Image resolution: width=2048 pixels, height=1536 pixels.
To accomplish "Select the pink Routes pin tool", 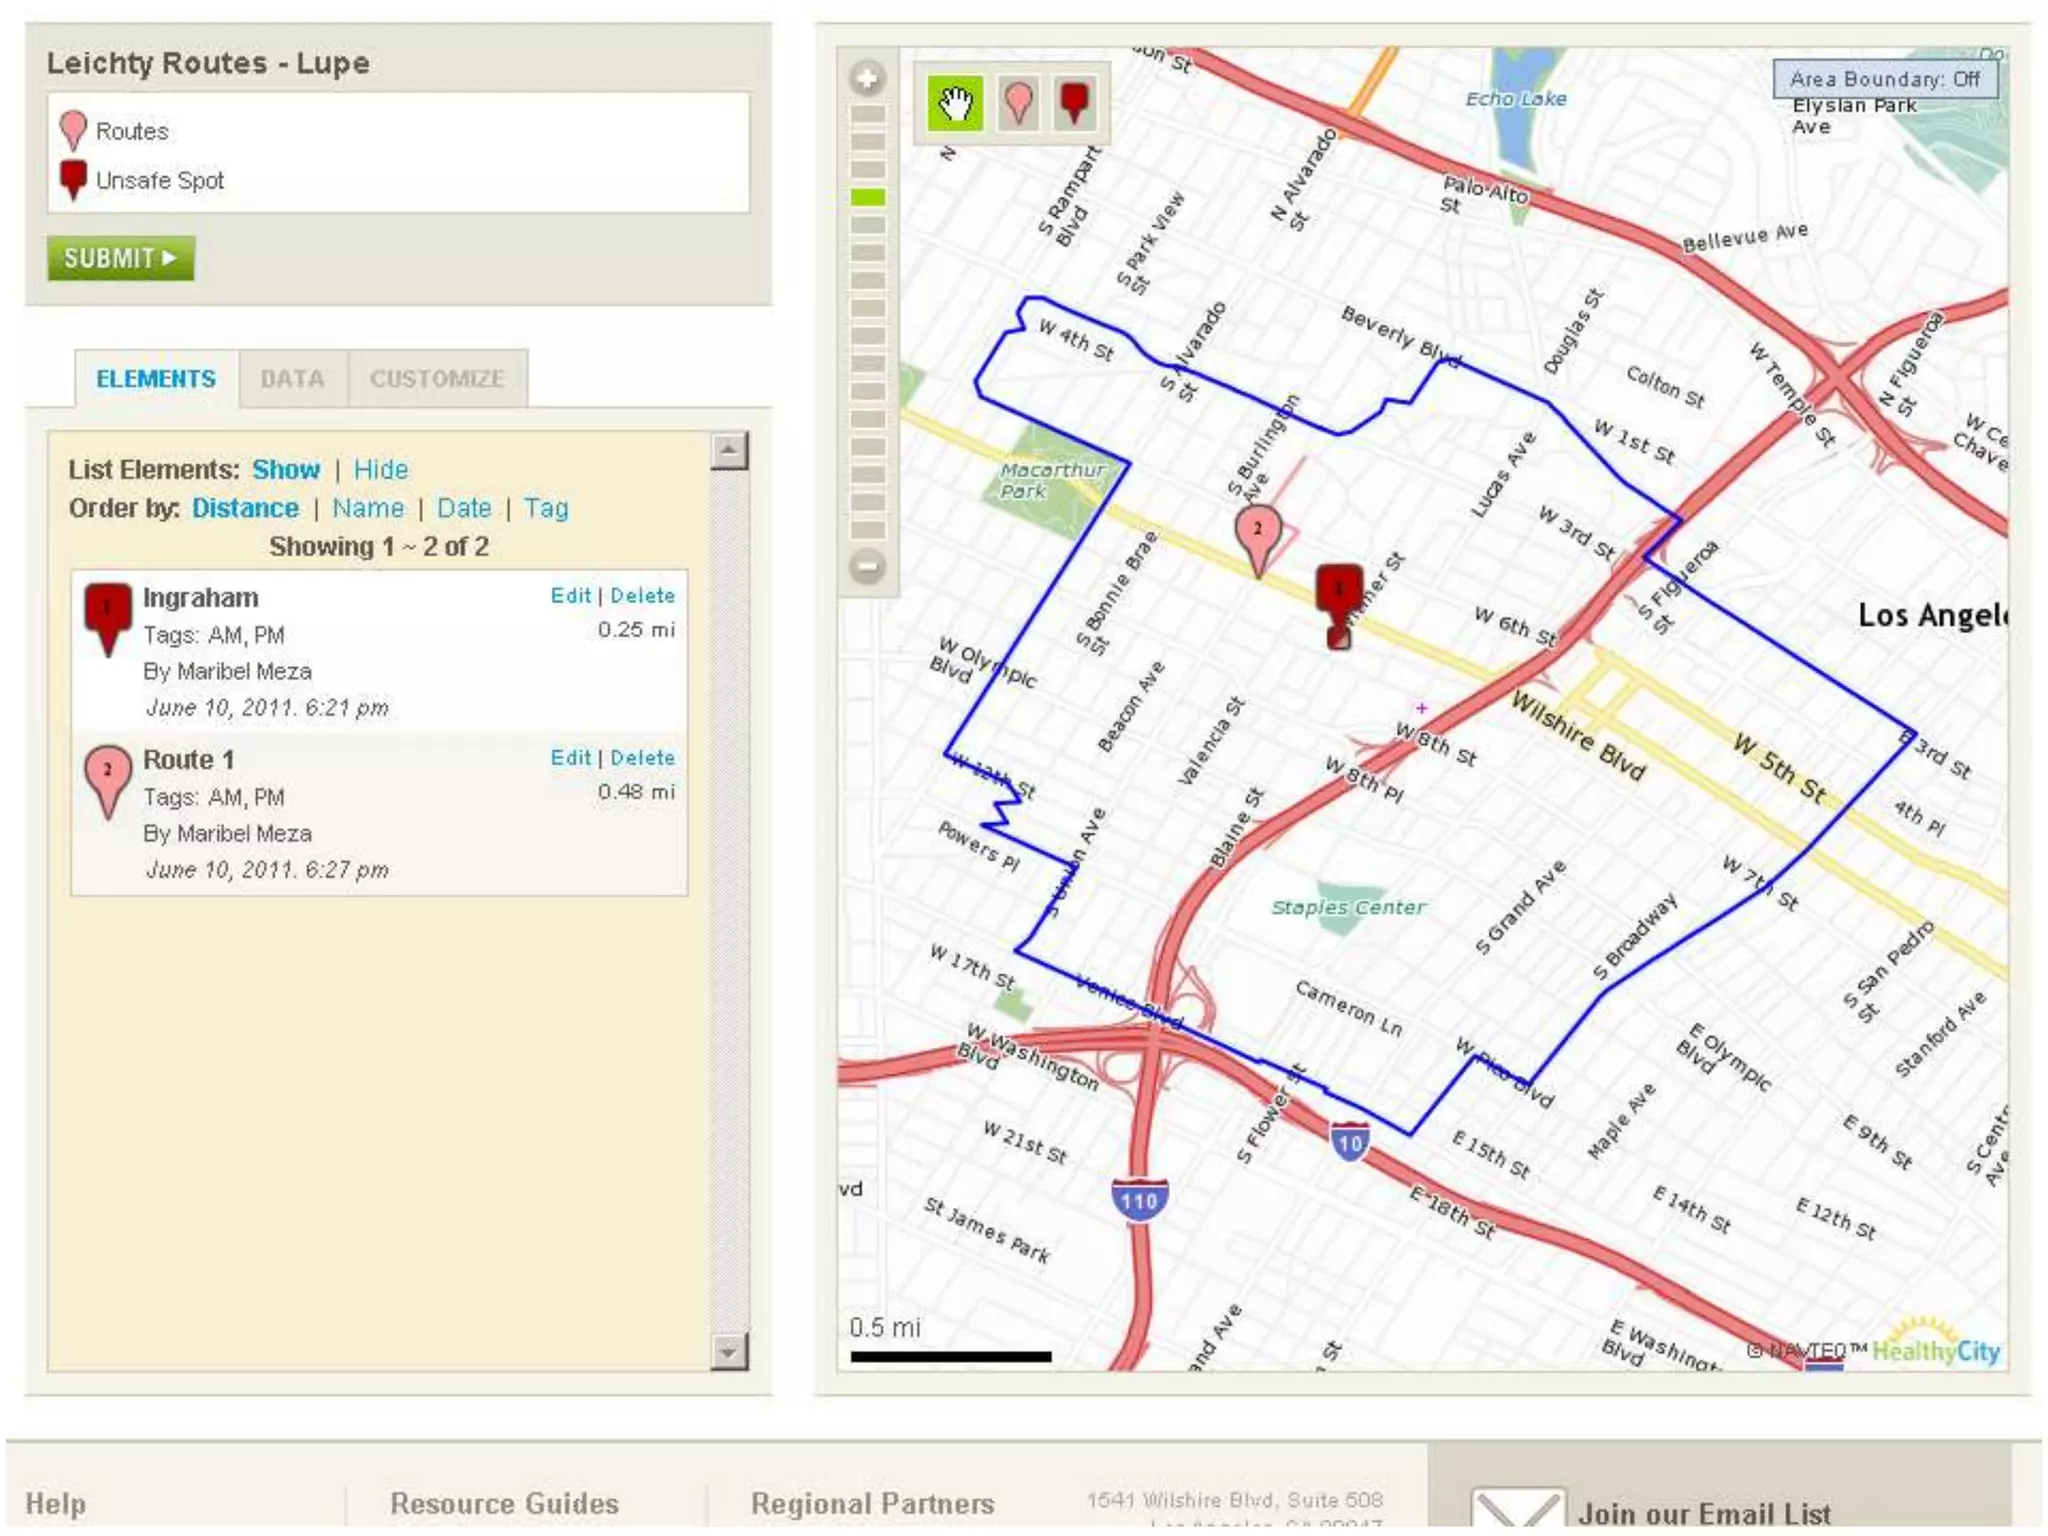I will click(1017, 104).
